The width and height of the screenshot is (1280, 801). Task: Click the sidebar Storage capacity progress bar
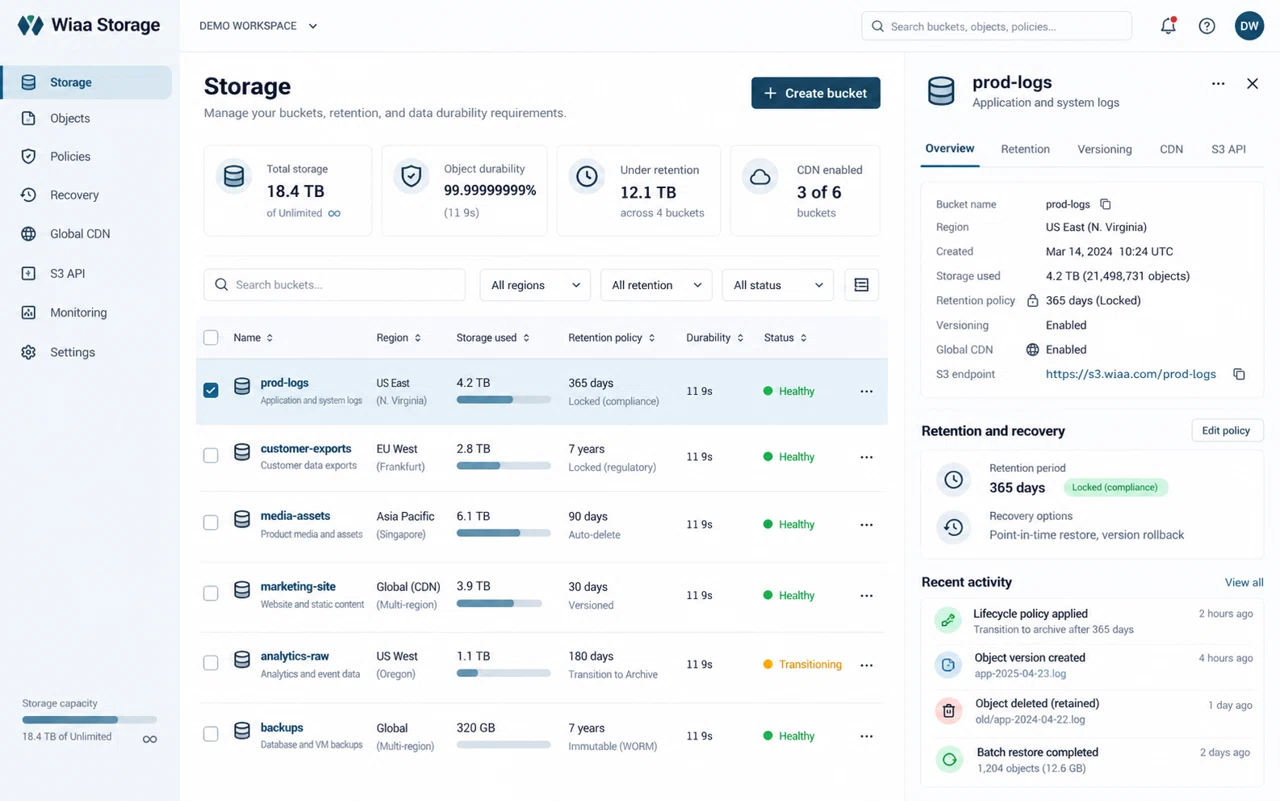(89, 720)
